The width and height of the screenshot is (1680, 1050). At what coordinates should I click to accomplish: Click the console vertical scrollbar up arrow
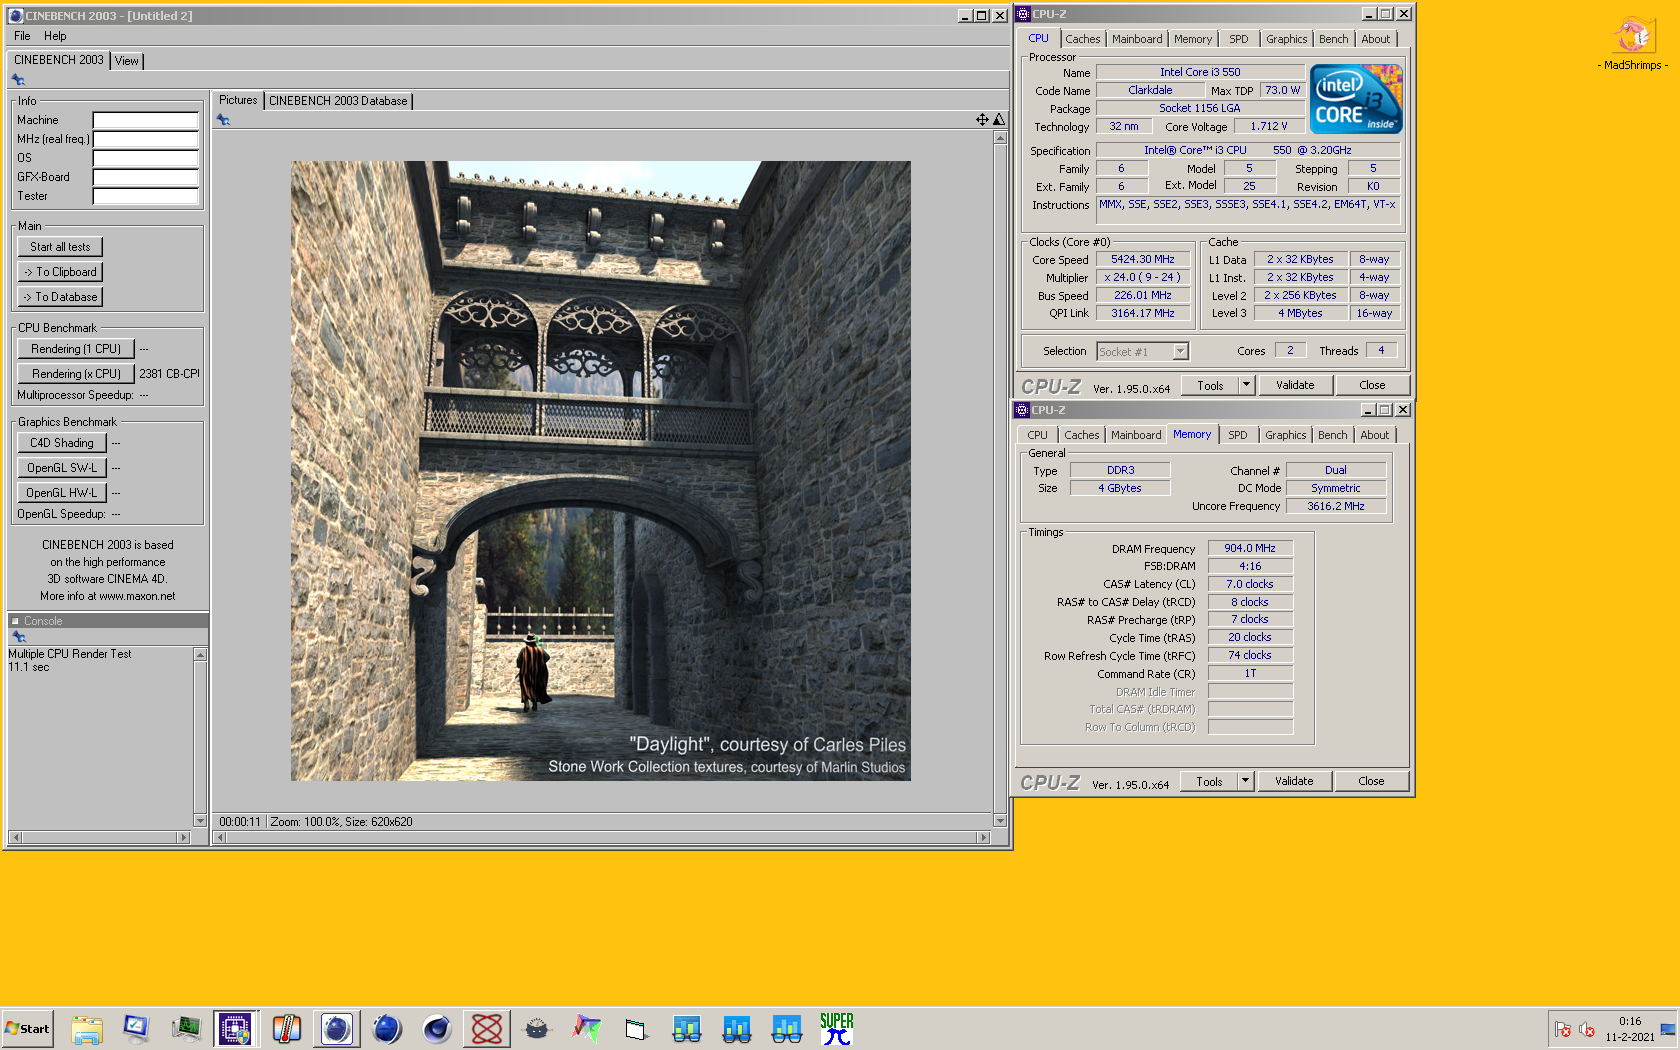point(200,654)
